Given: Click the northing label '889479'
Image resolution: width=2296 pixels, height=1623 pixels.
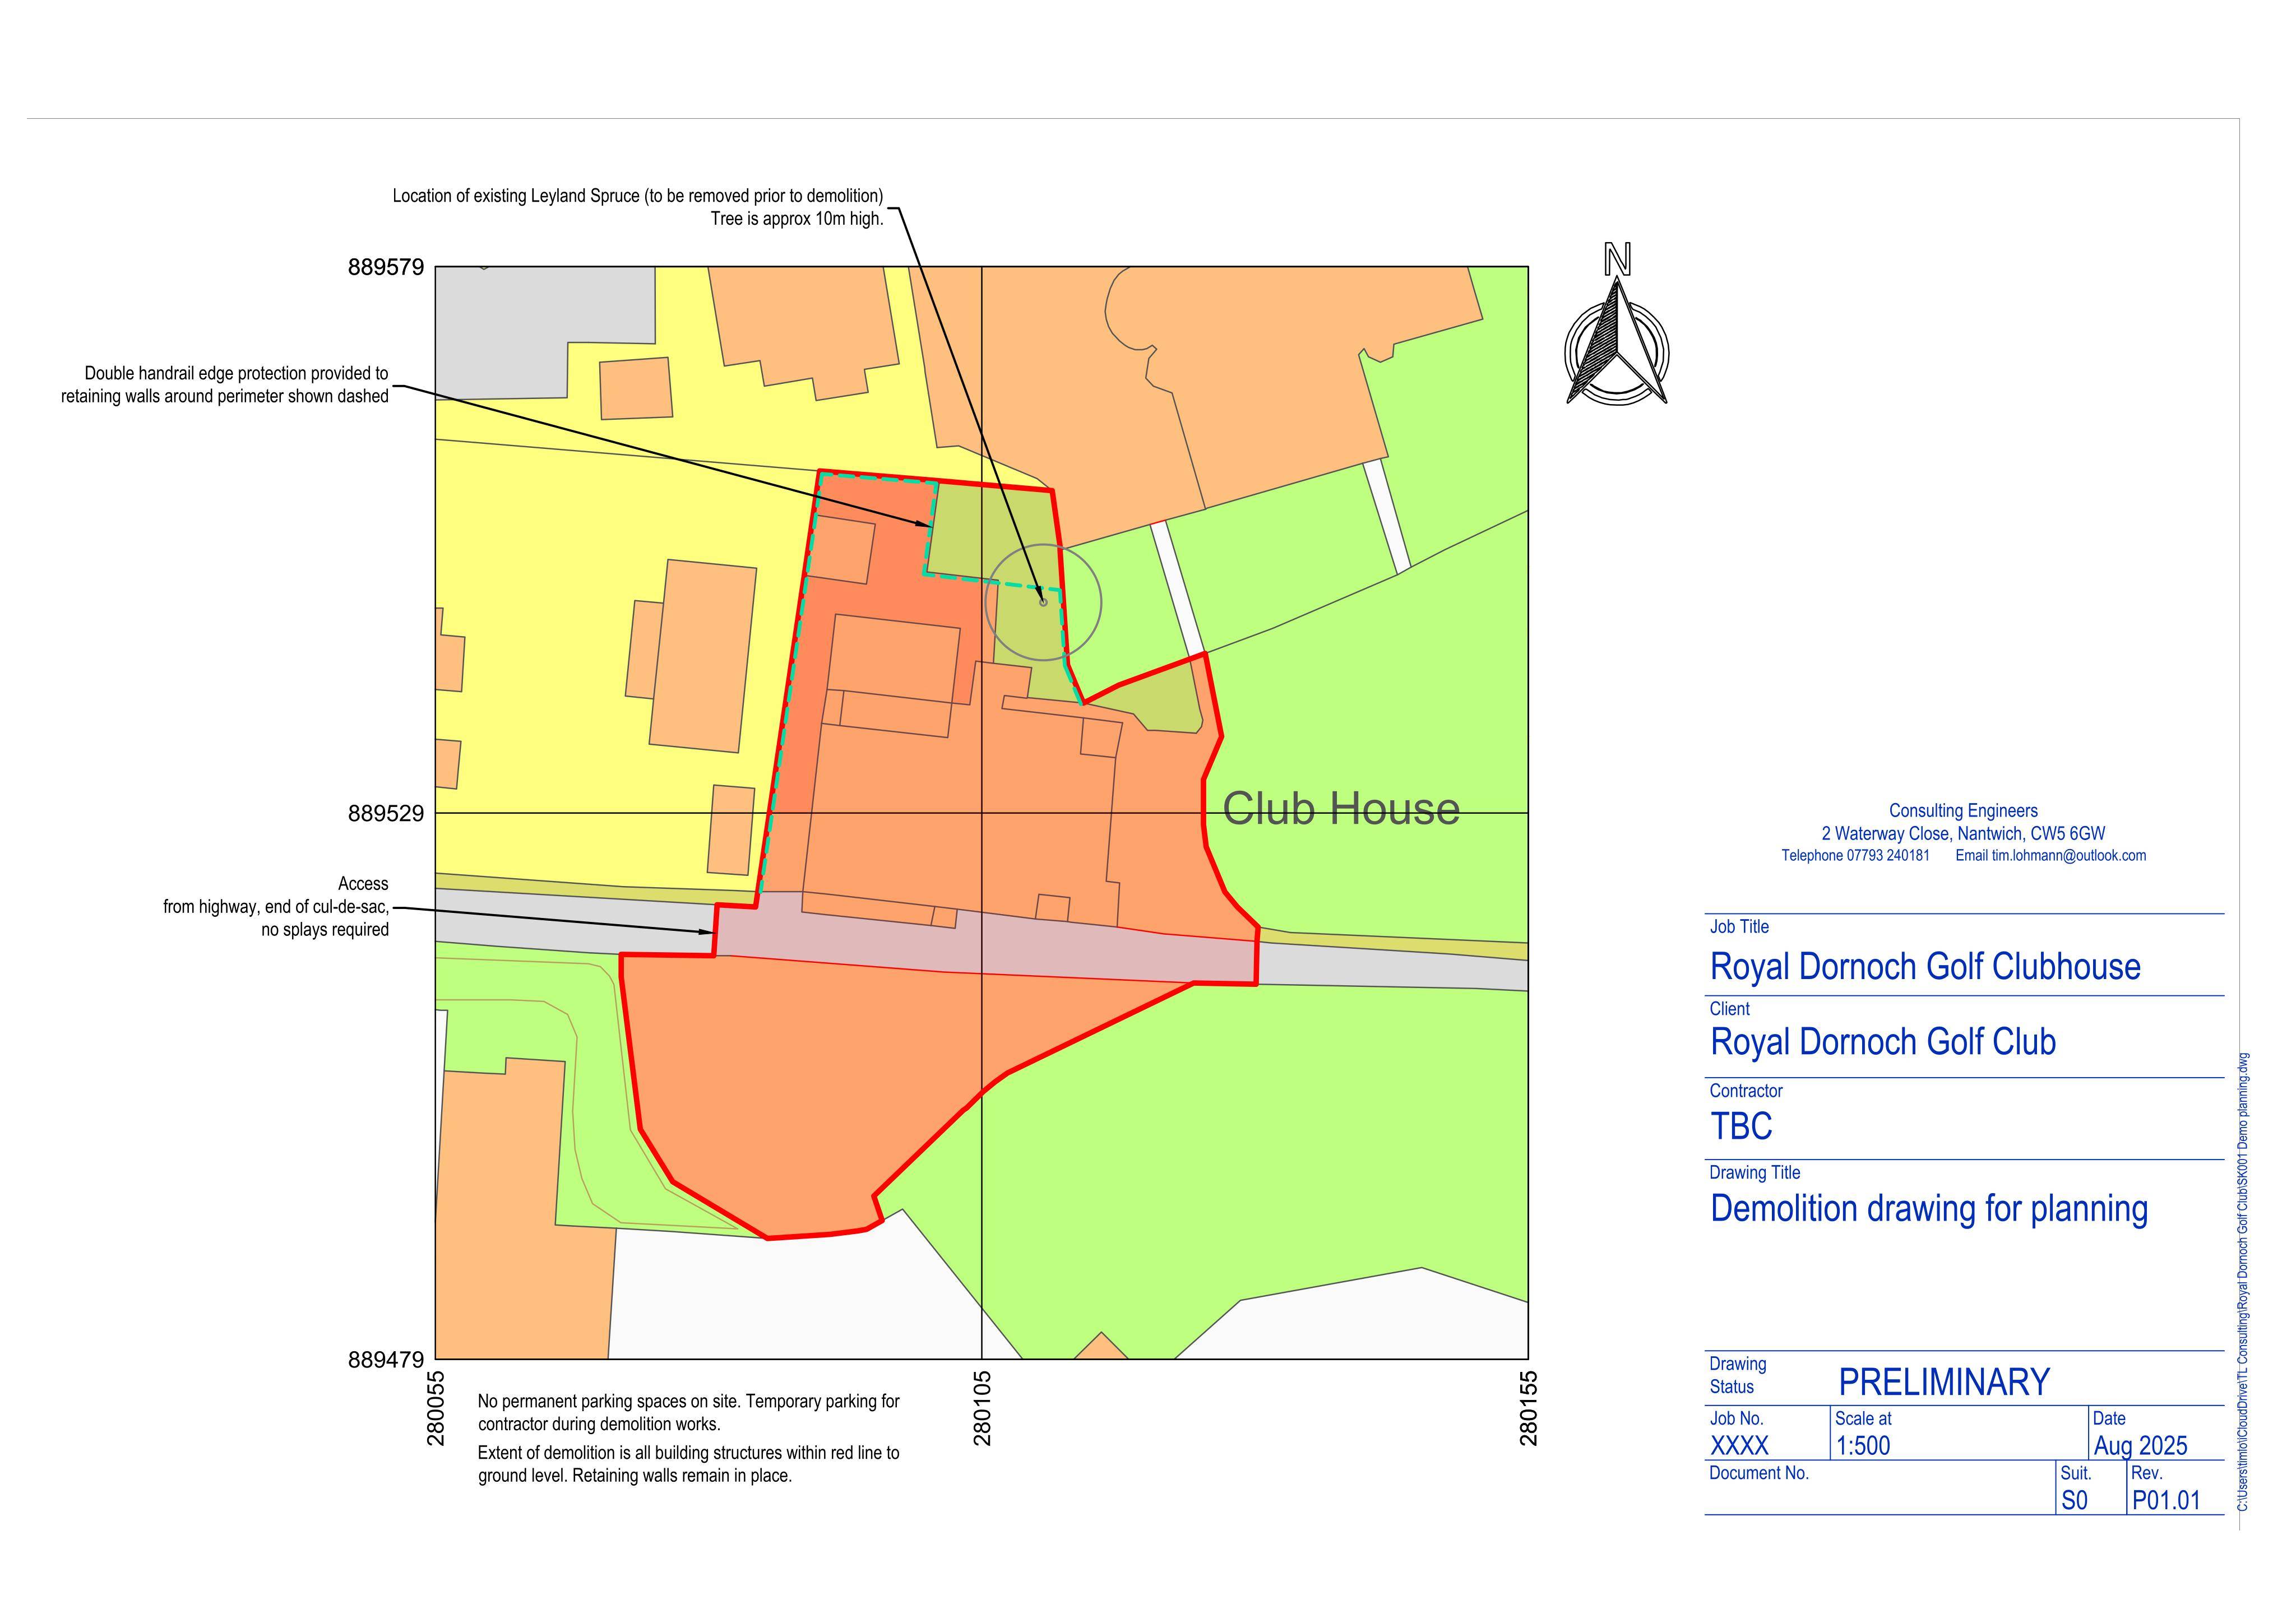Looking at the screenshot, I should (386, 1360).
